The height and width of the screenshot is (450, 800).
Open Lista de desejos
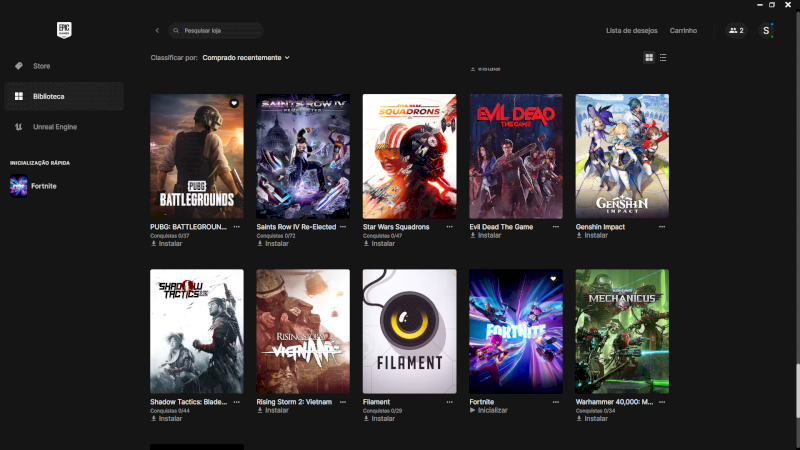click(x=631, y=31)
